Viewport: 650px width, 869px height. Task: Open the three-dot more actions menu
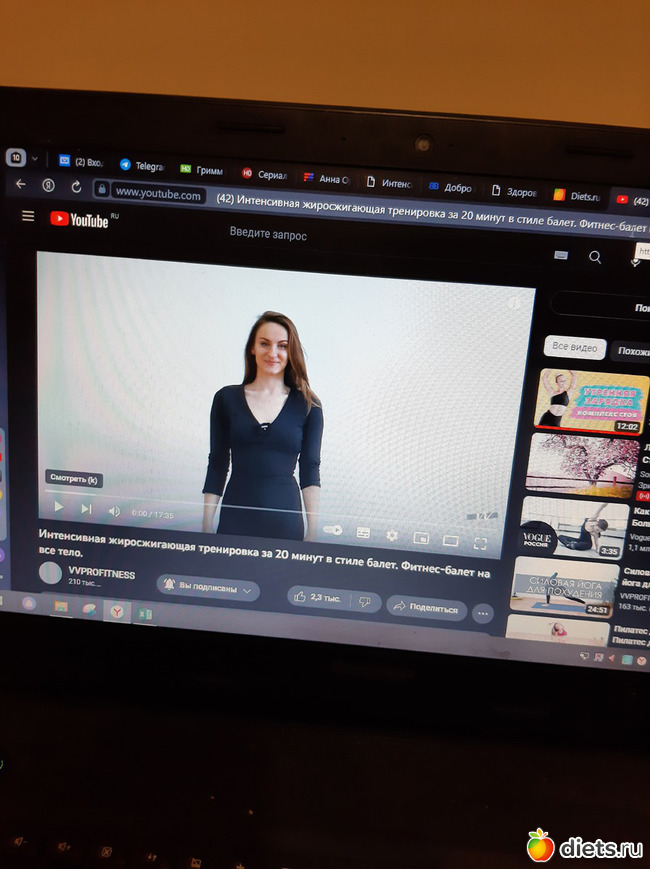click(483, 612)
